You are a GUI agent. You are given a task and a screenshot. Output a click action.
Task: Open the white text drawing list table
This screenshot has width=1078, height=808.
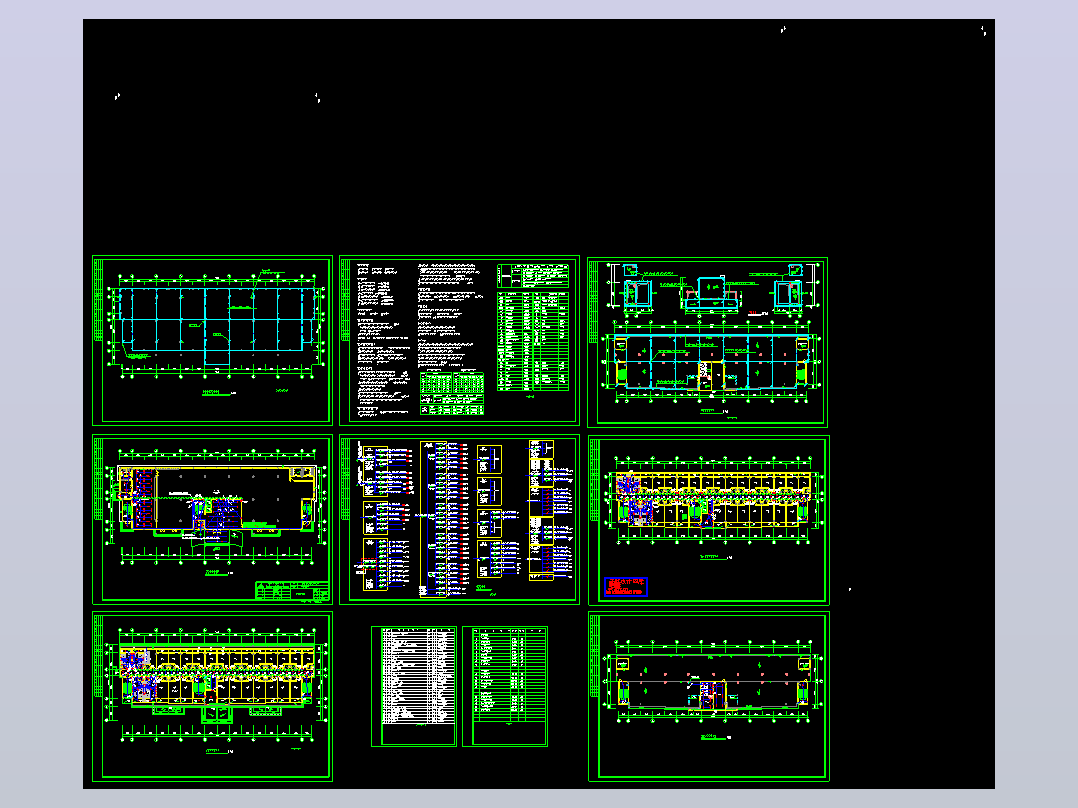tap(414, 686)
